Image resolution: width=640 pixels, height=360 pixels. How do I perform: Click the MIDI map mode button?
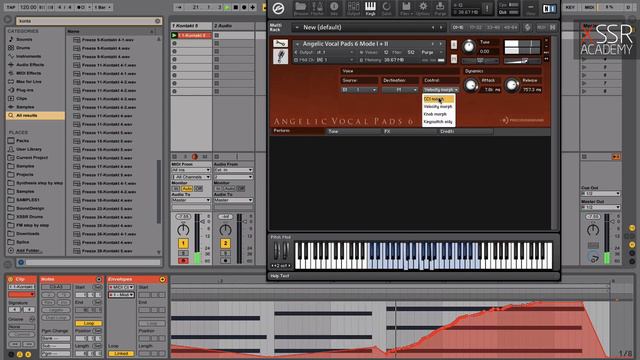tap(589, 7)
